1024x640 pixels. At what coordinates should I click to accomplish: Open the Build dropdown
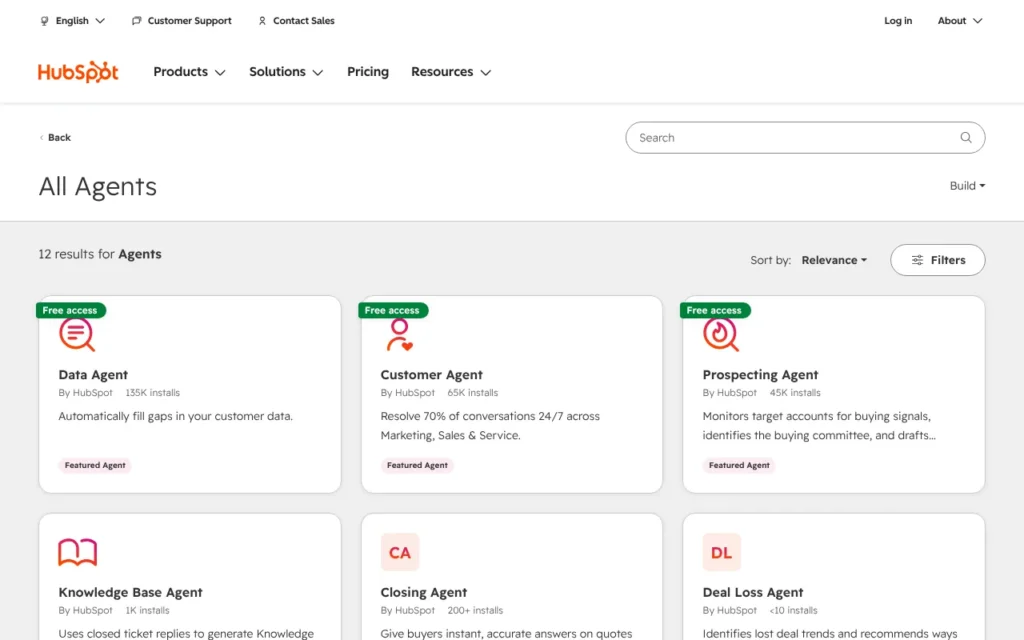click(x=967, y=186)
